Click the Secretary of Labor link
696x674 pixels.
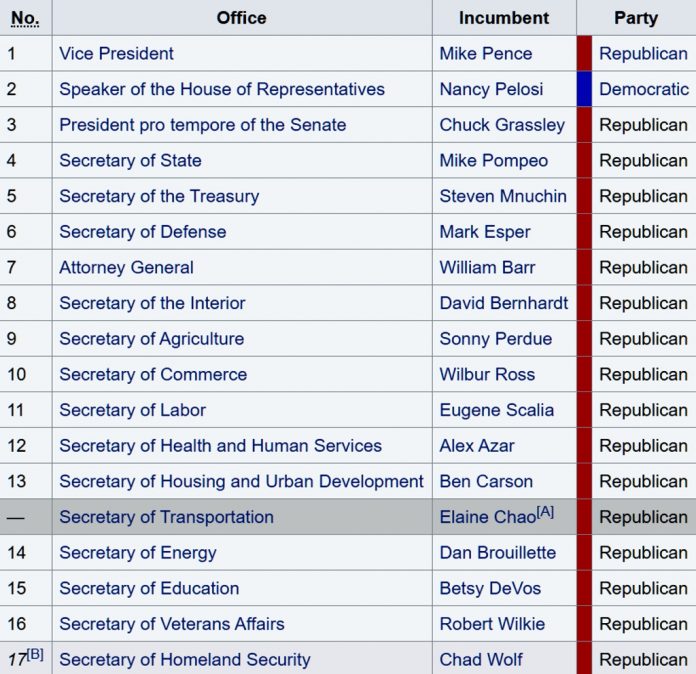(x=132, y=410)
